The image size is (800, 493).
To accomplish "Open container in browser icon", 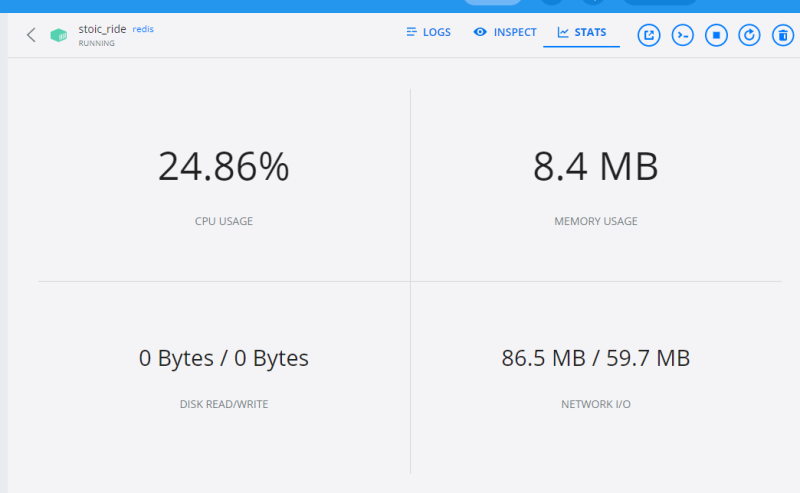I will tap(649, 35).
